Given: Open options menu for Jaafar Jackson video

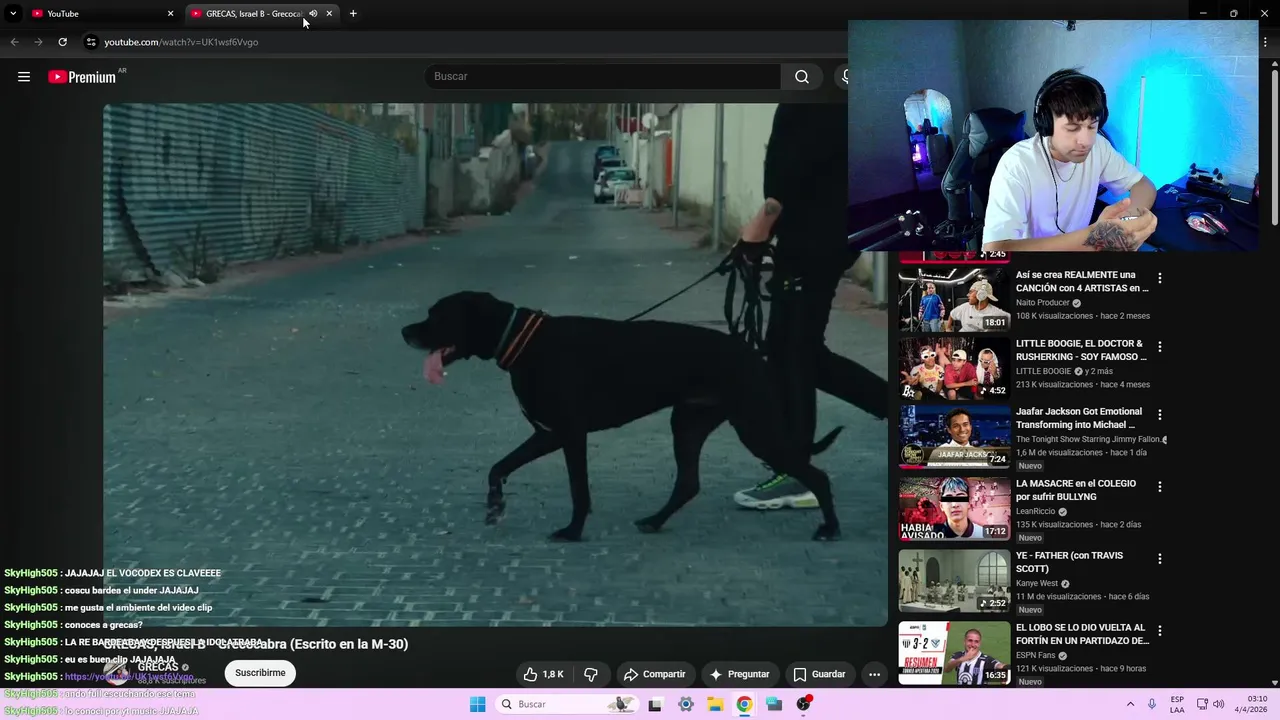Looking at the screenshot, I should coord(1160,415).
